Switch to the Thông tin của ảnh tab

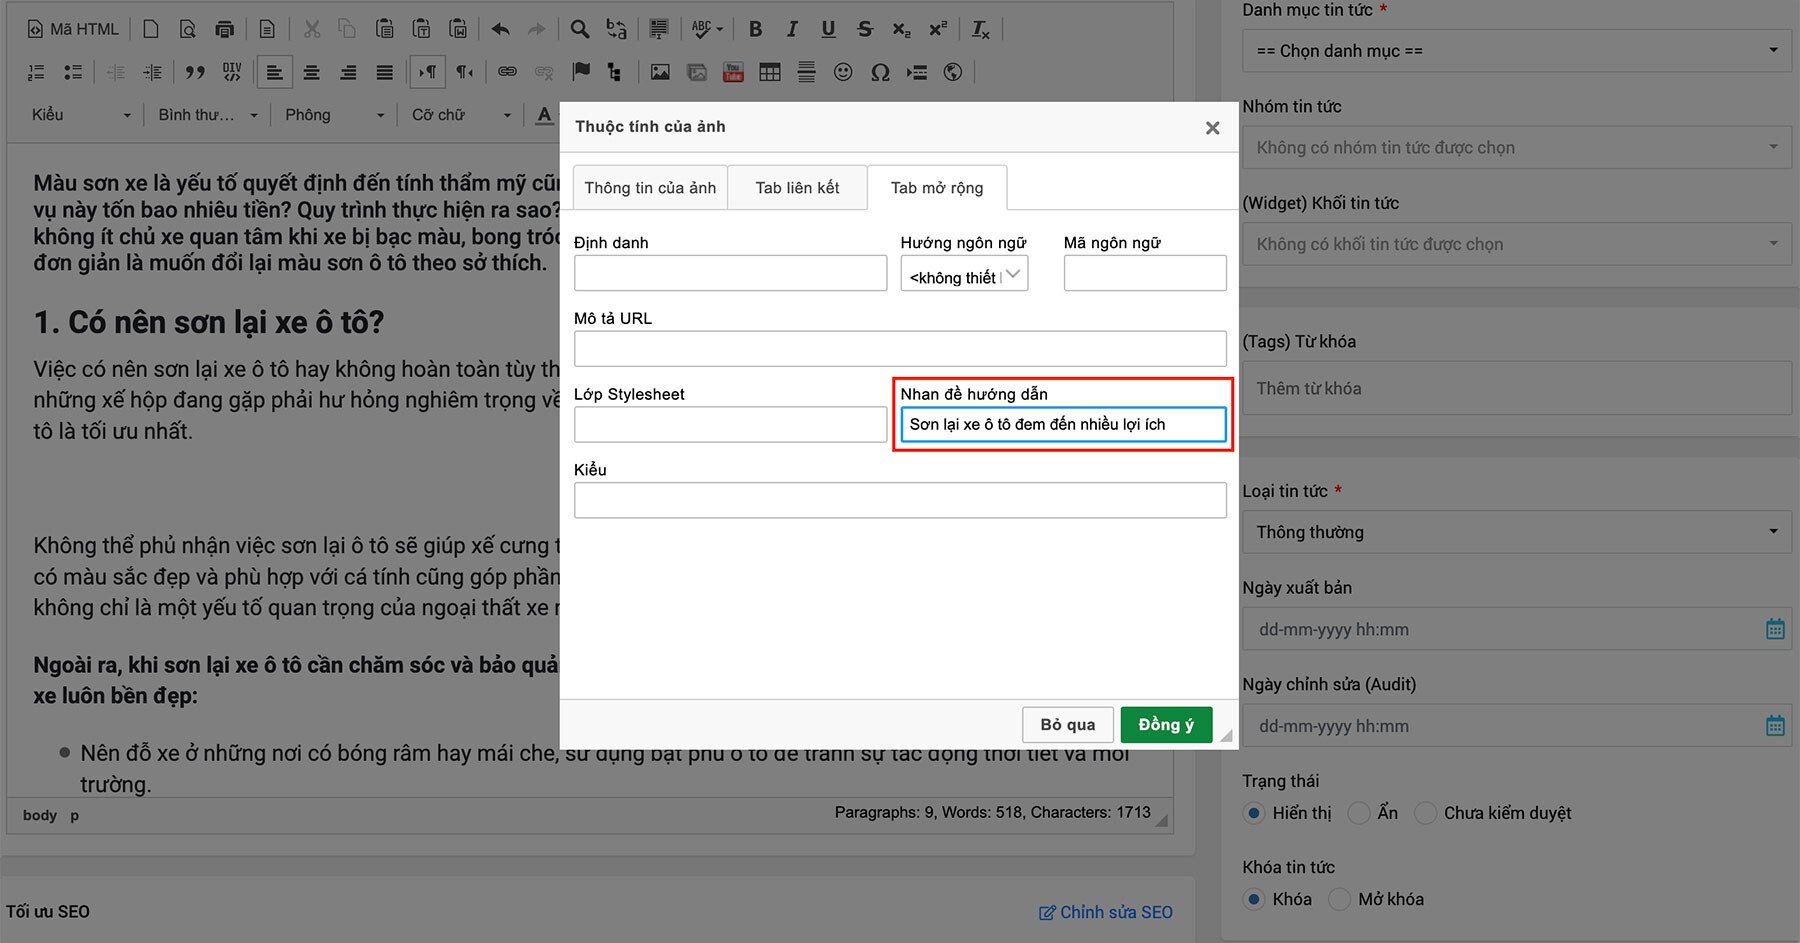tap(650, 188)
